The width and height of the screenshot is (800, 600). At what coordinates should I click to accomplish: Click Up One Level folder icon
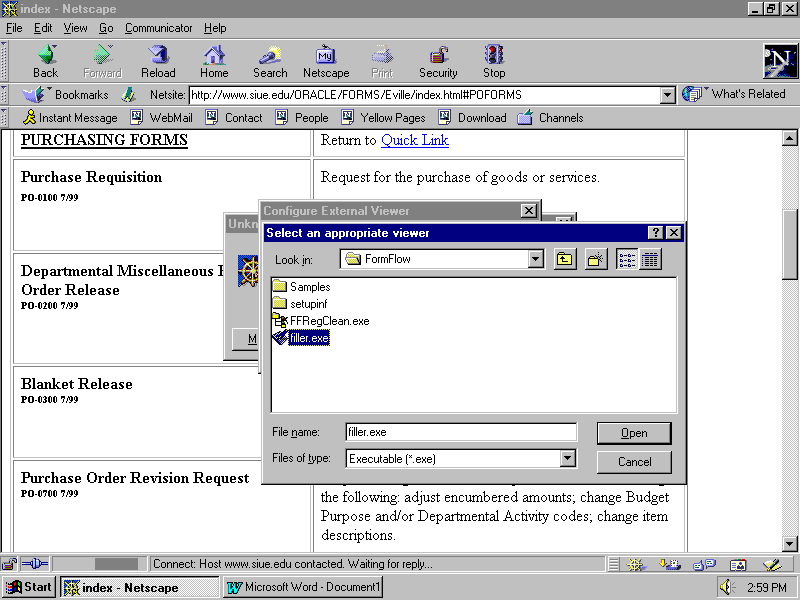coord(565,259)
